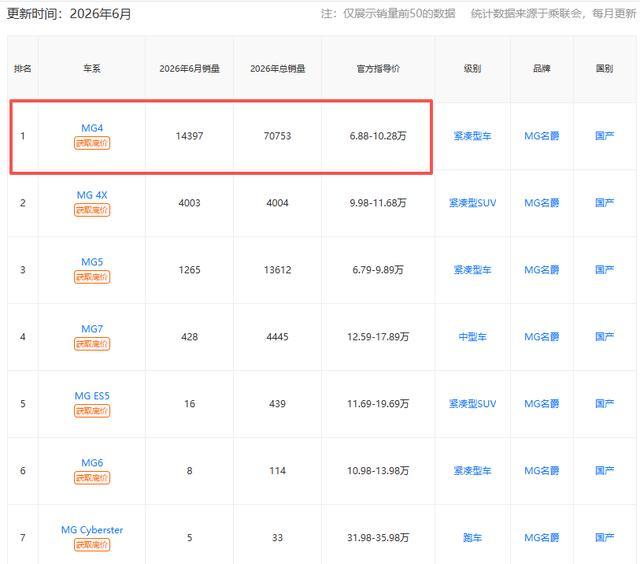Open MG名爵 brand link in MG ES5 row
640x564 pixels.
point(542,404)
